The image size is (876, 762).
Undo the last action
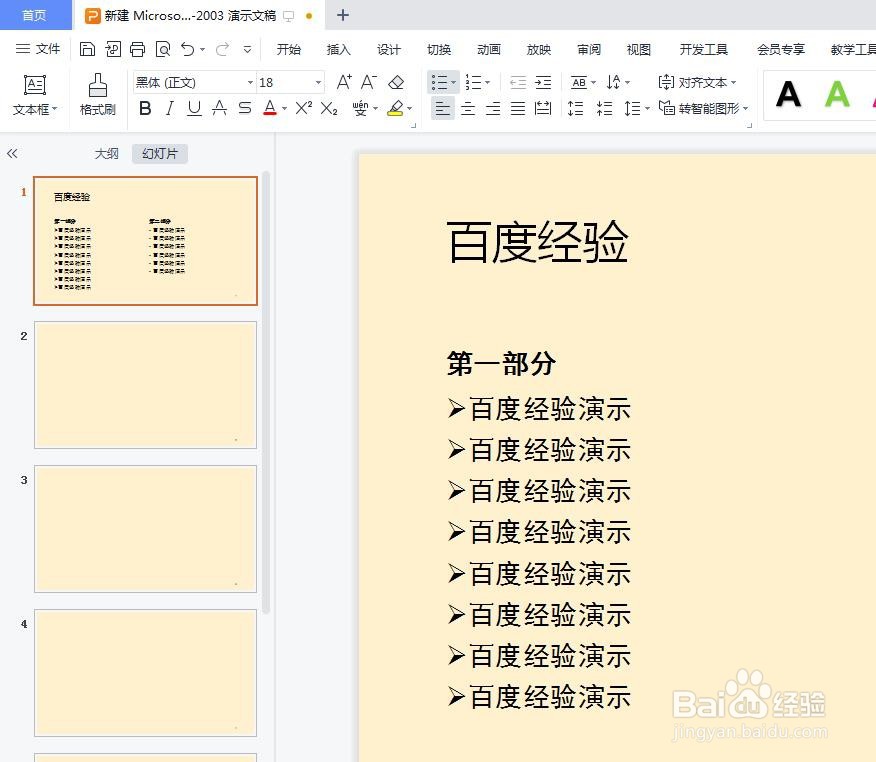coord(188,49)
